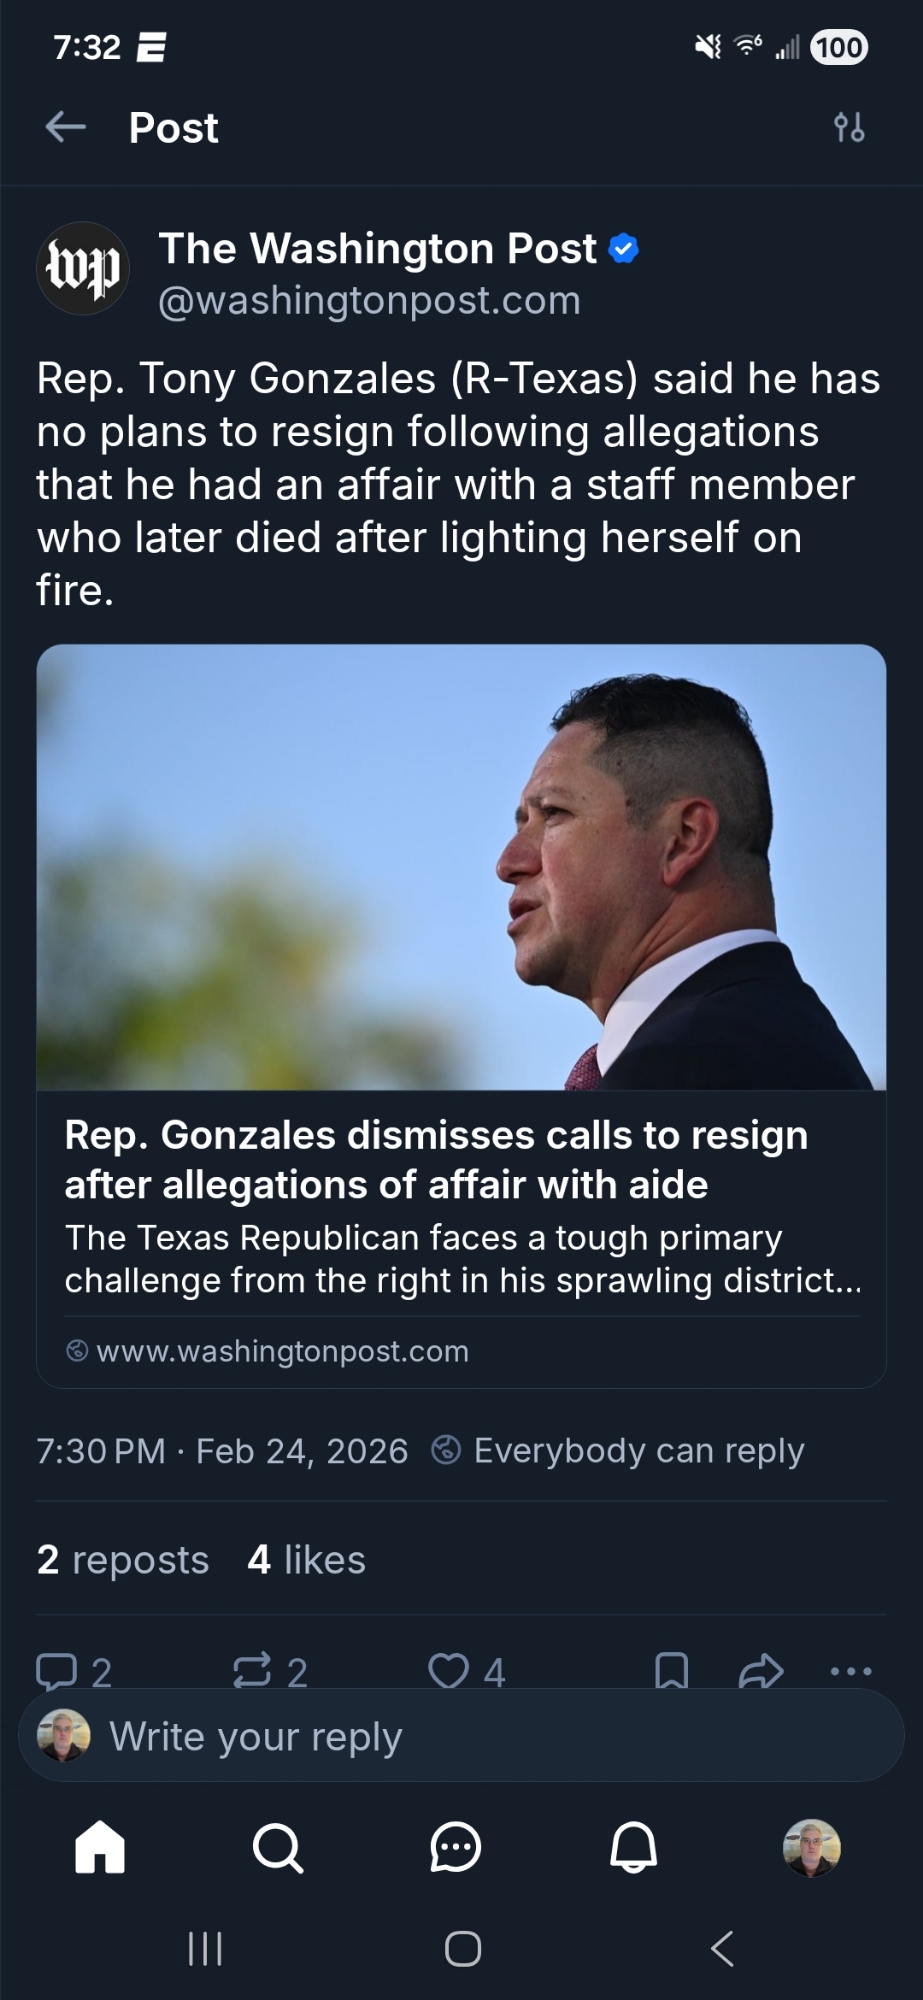Go to the Home tab
The image size is (923, 2000).
tap(100, 1846)
